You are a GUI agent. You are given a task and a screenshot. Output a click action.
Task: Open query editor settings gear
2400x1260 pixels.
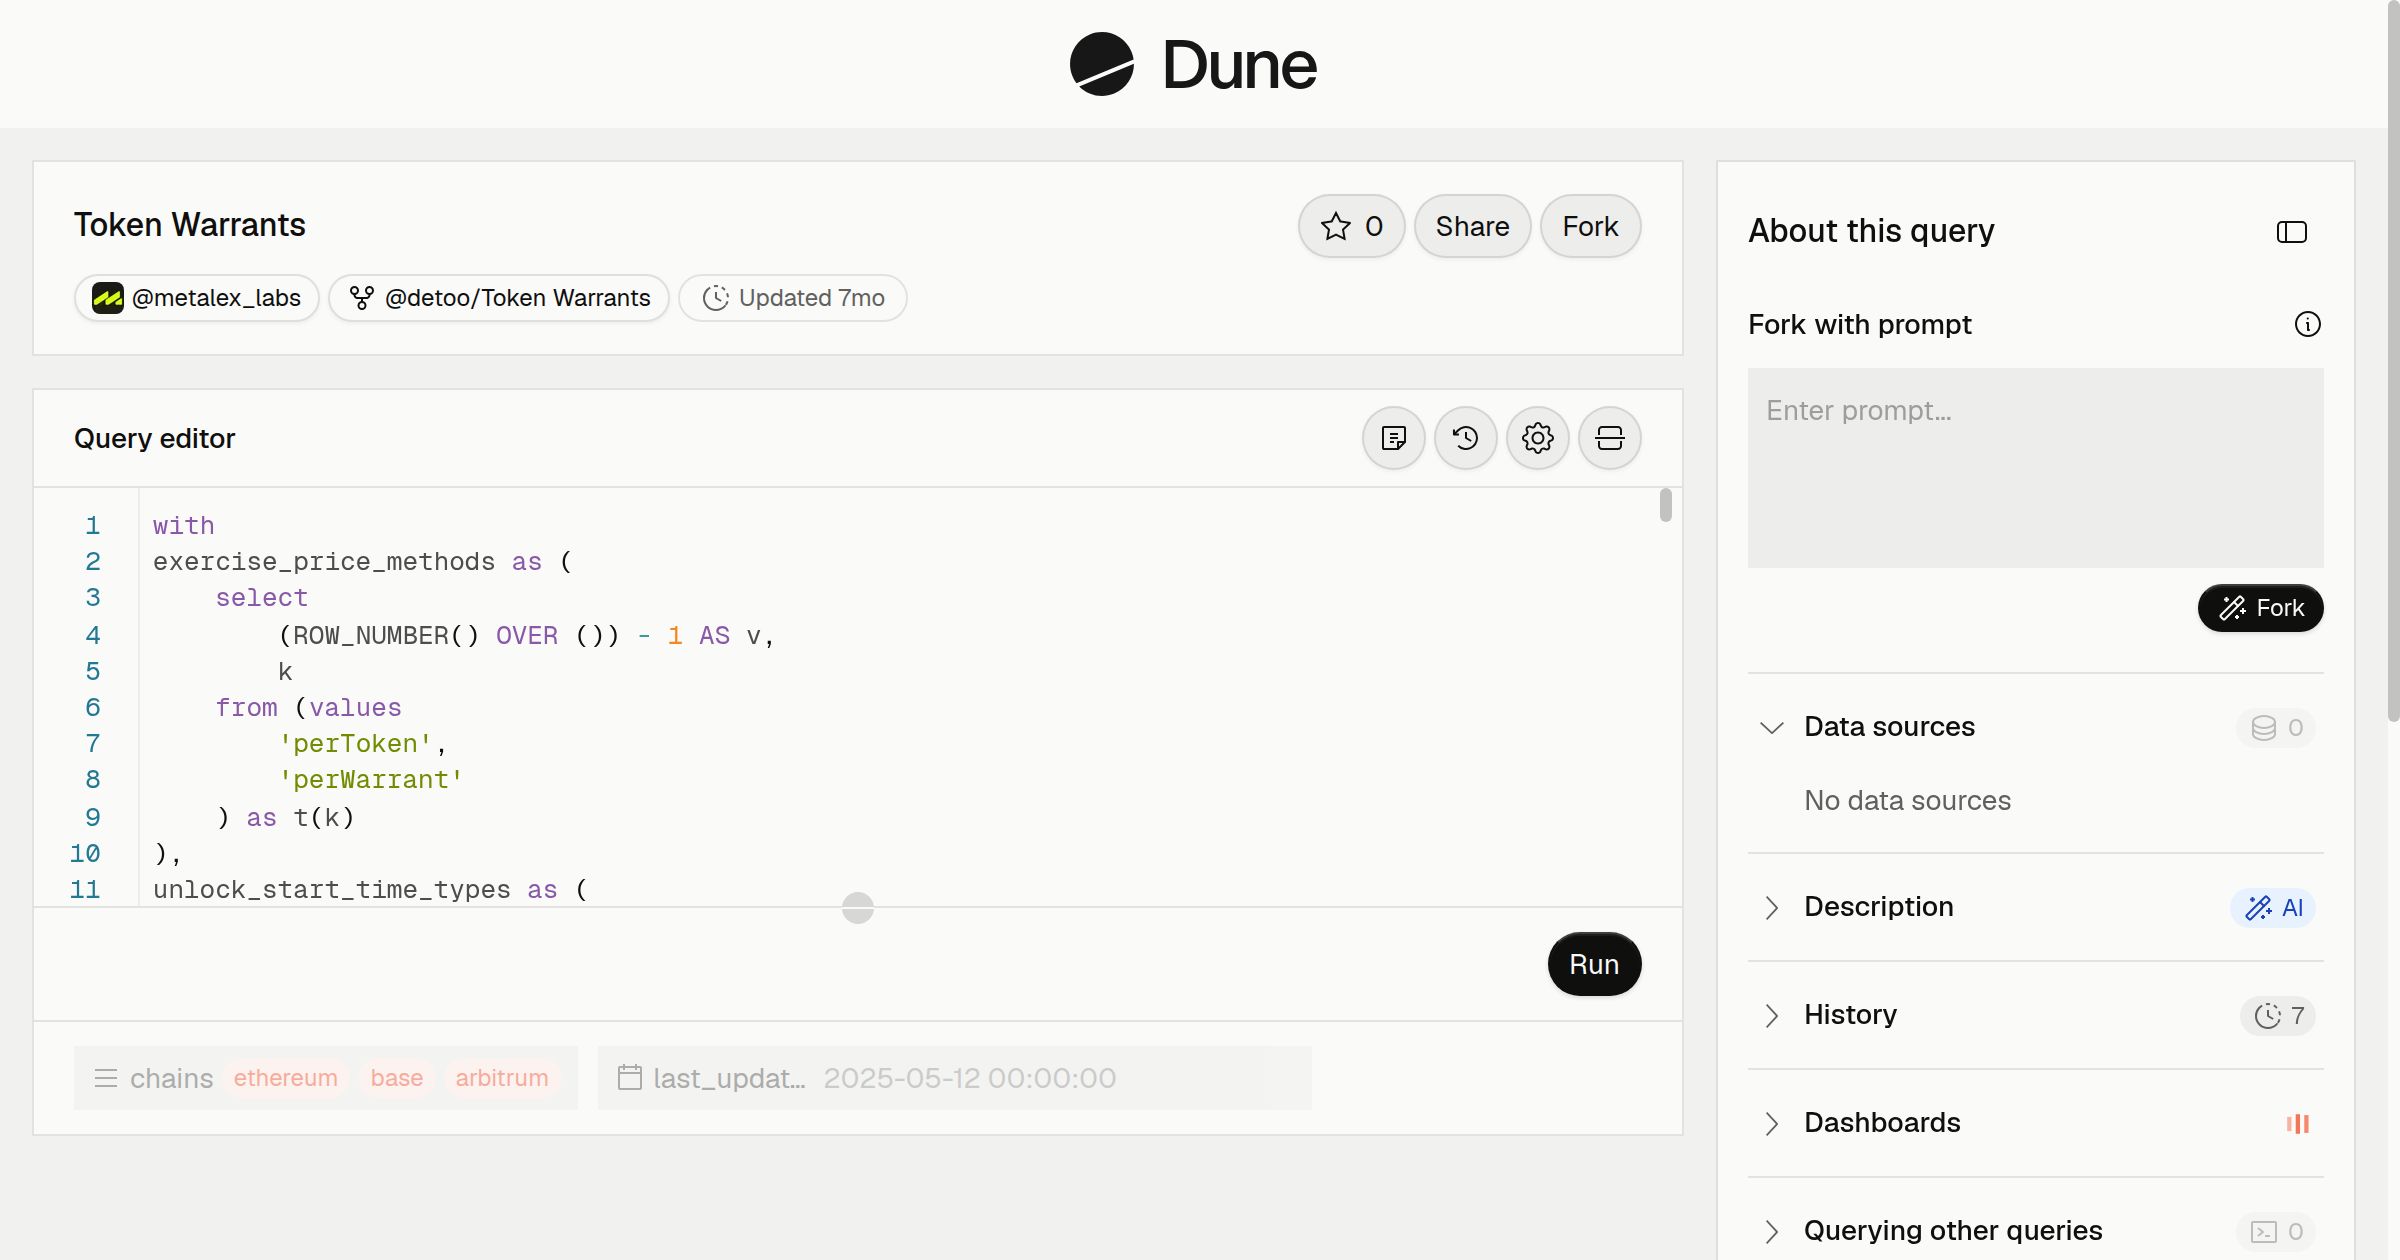(x=1537, y=438)
